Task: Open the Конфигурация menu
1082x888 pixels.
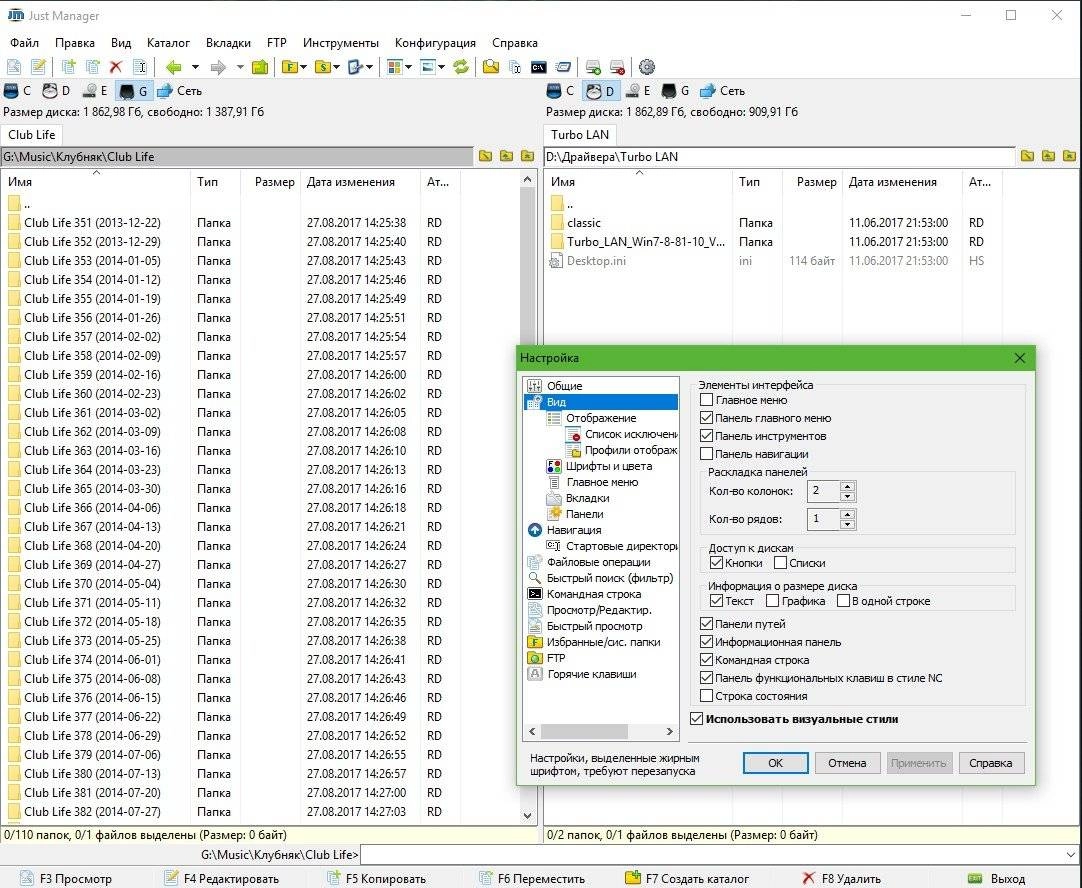Action: (435, 43)
